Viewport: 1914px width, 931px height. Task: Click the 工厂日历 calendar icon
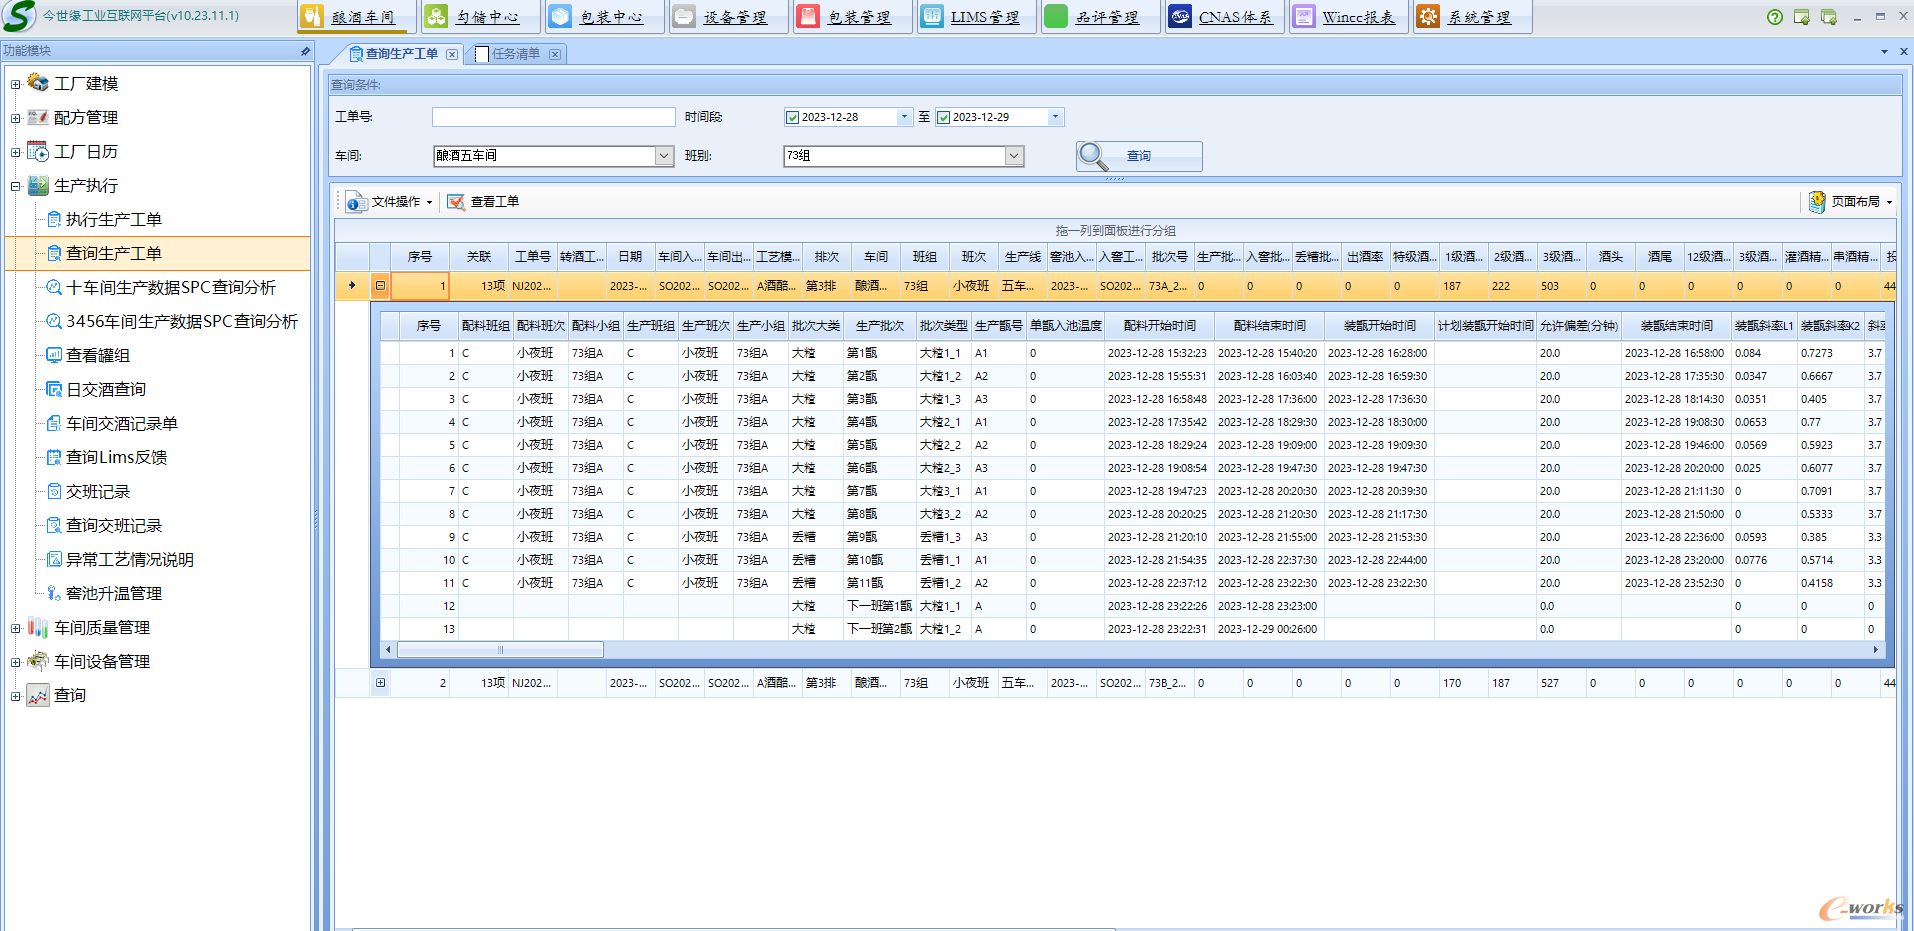[x=38, y=152]
